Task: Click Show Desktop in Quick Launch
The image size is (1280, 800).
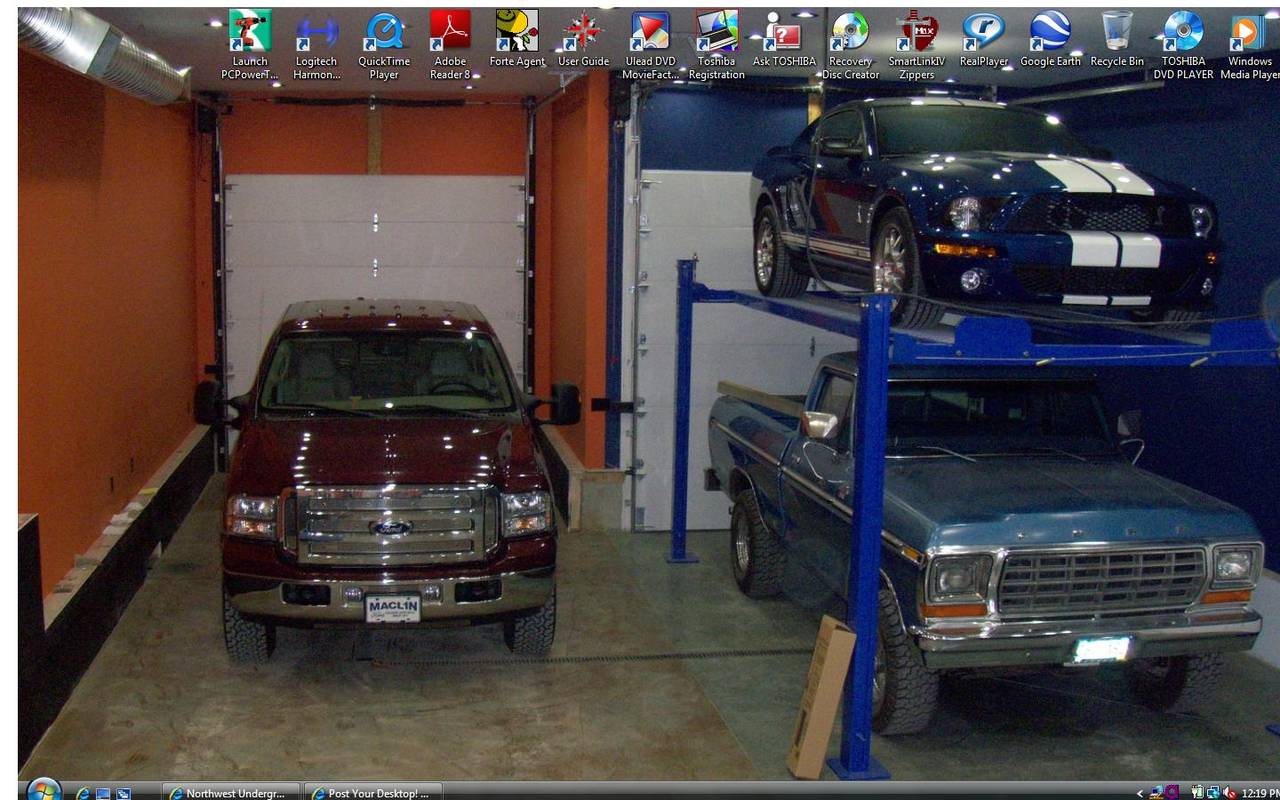Action: [103, 793]
